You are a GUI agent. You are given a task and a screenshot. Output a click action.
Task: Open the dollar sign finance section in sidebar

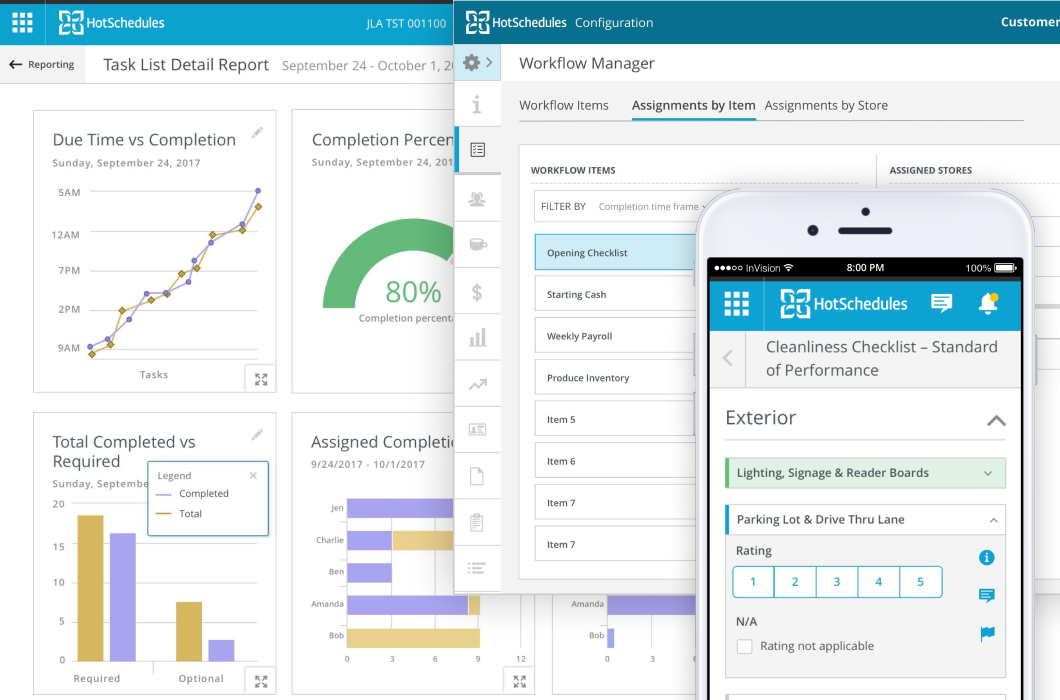click(x=477, y=290)
